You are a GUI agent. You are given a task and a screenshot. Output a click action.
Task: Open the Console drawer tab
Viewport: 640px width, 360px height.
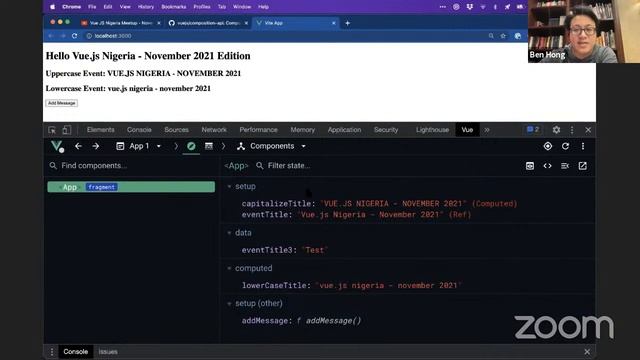(76, 351)
